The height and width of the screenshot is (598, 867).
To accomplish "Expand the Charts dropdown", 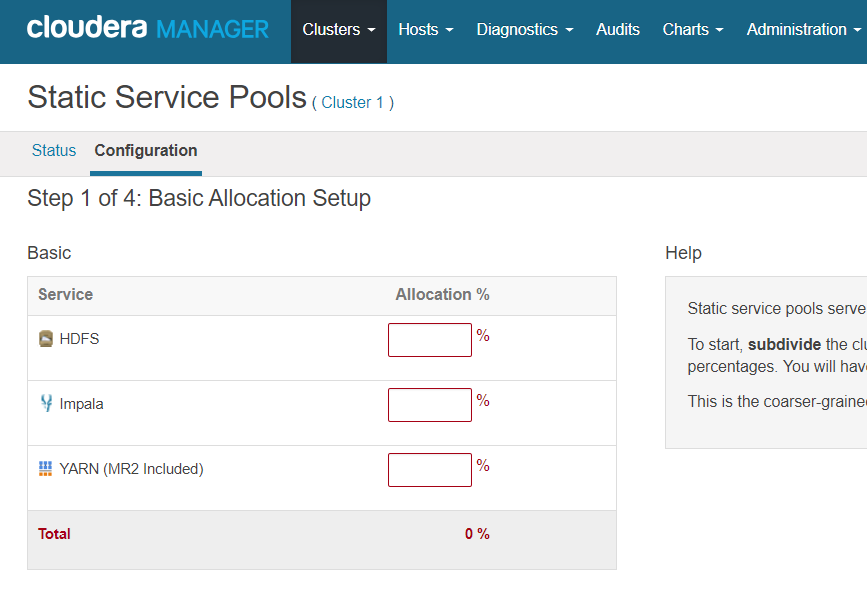I will 692,29.
